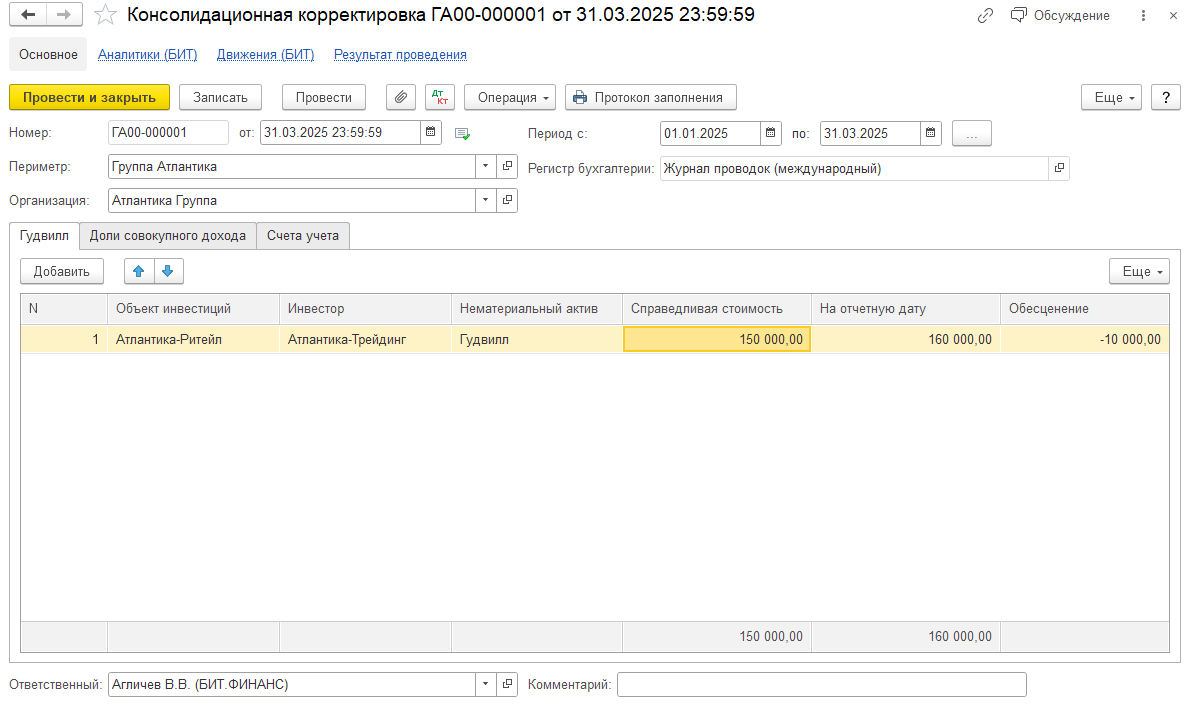This screenshot has width=1188, height=706.
Task: Open Движения (БИТ) link
Action: (265, 55)
